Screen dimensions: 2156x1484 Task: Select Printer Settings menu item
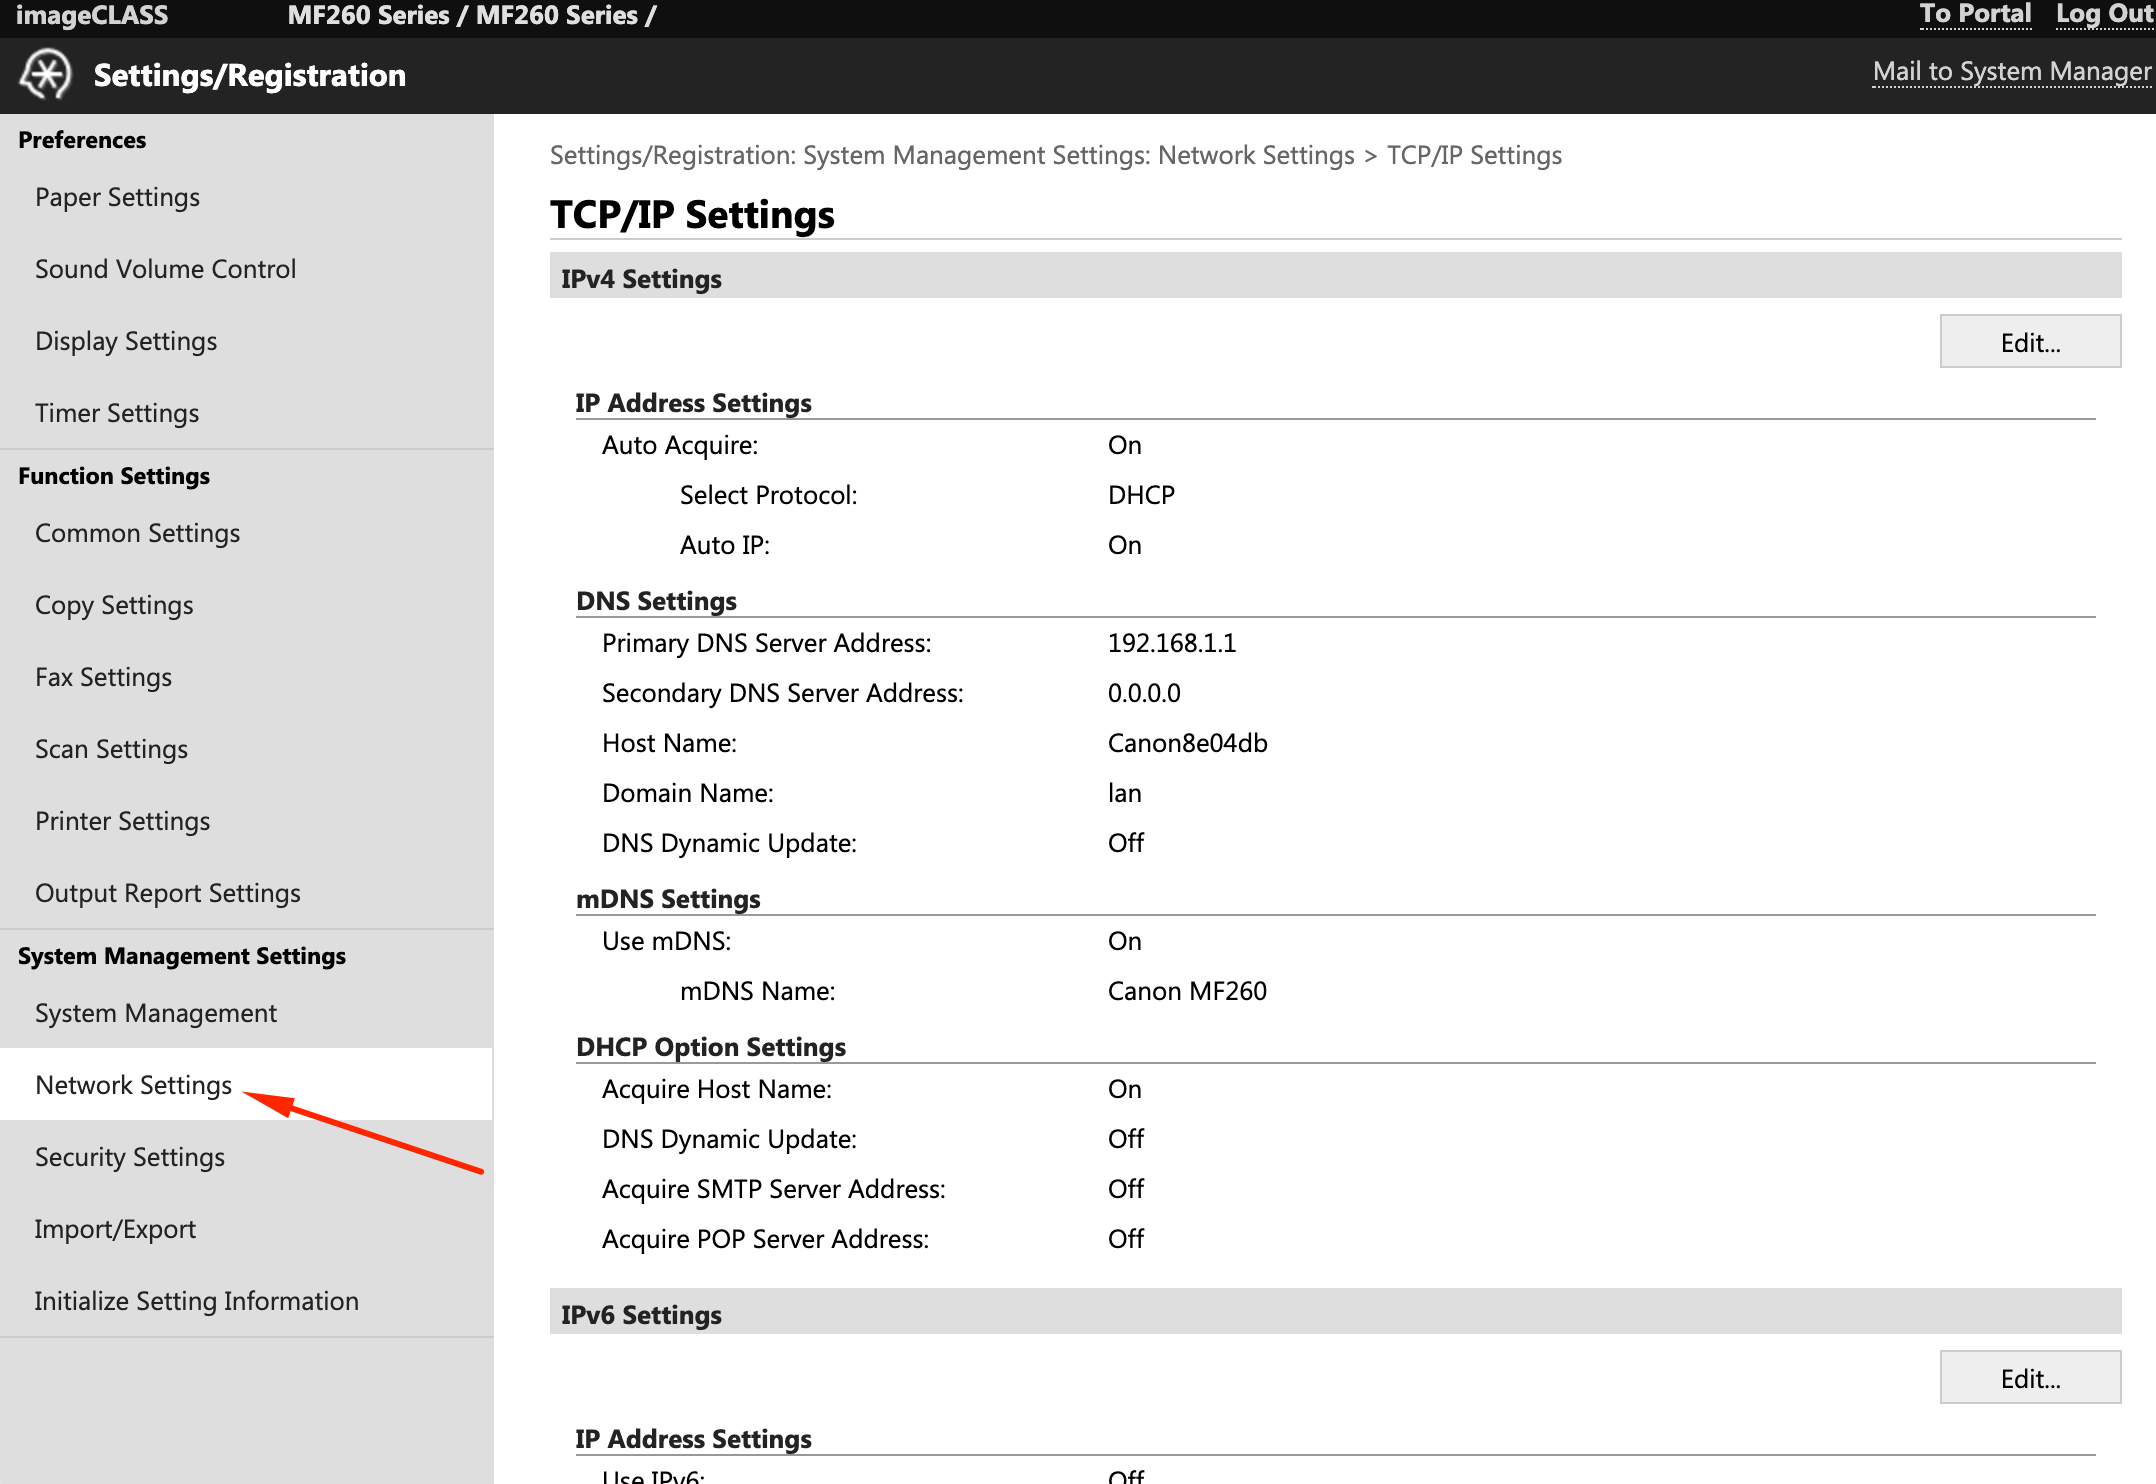122,821
